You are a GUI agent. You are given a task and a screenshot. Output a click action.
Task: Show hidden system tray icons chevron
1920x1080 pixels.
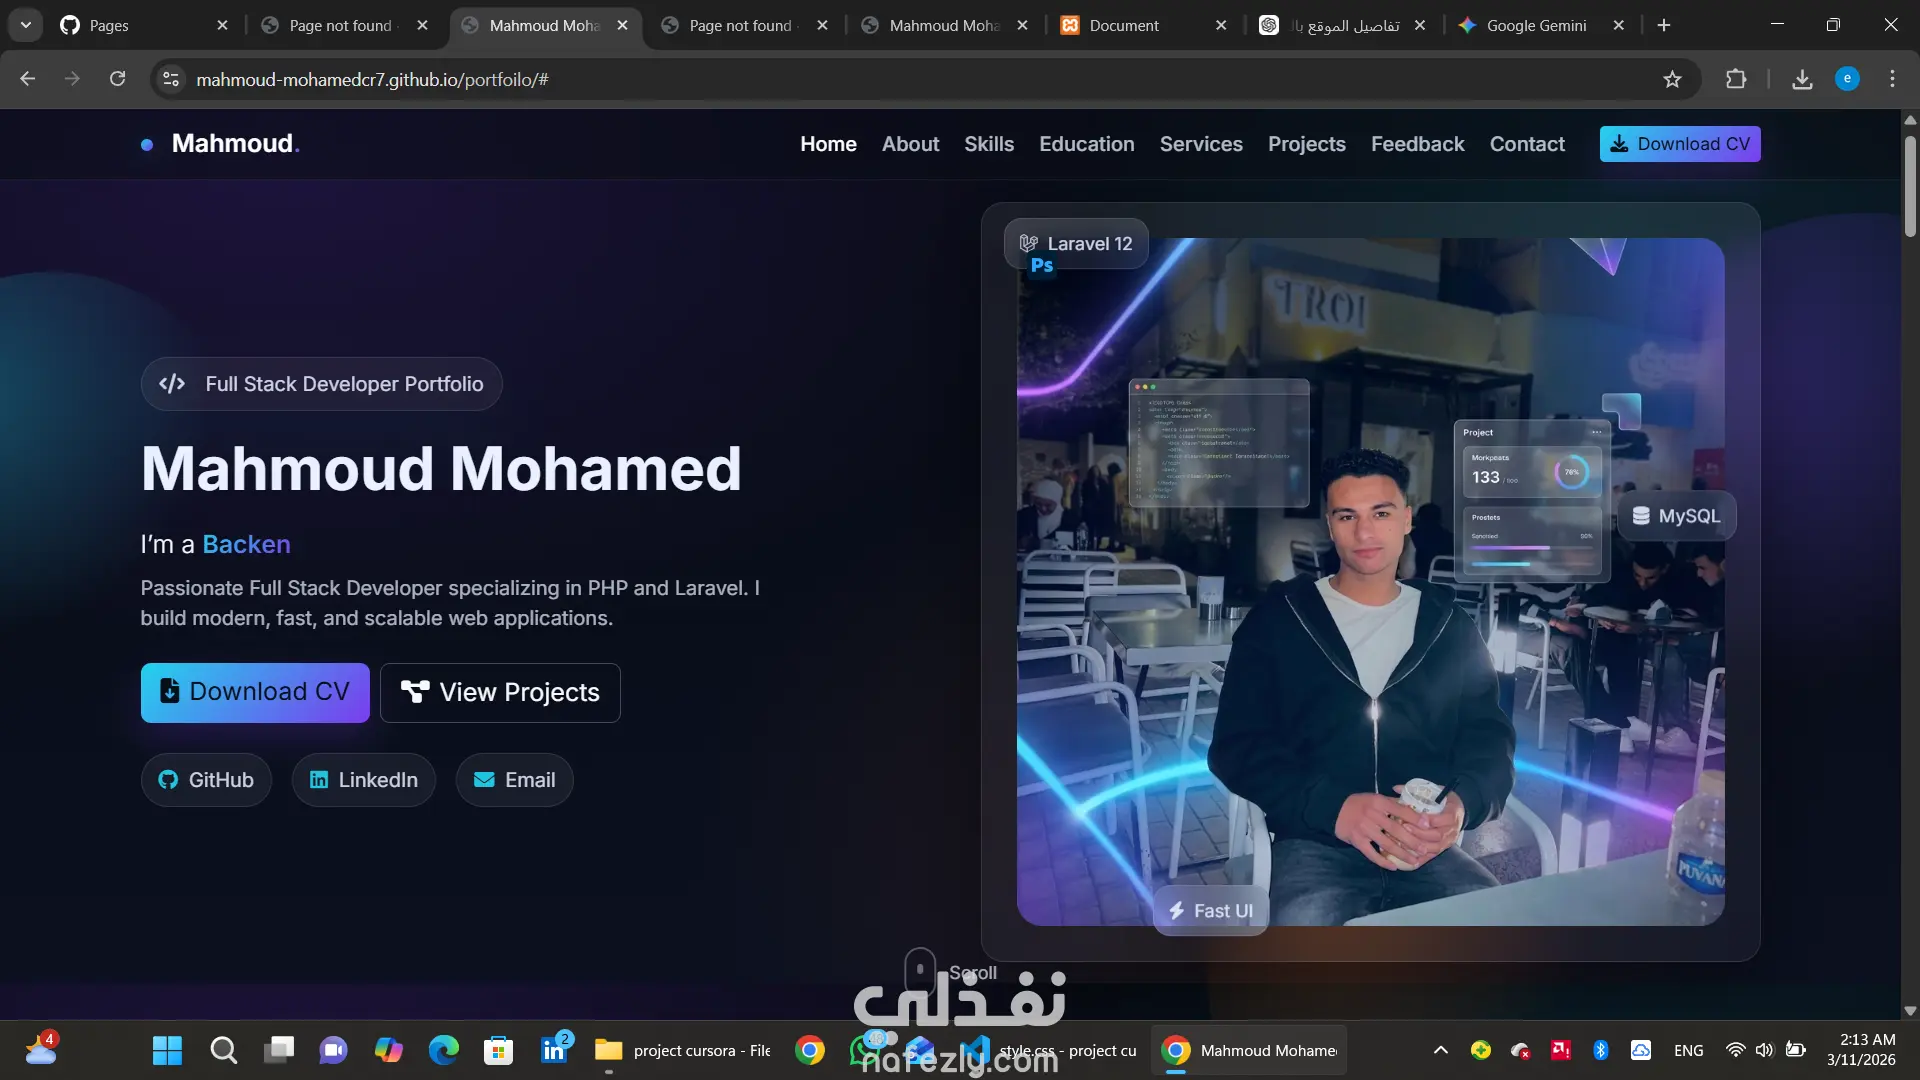(1440, 1050)
